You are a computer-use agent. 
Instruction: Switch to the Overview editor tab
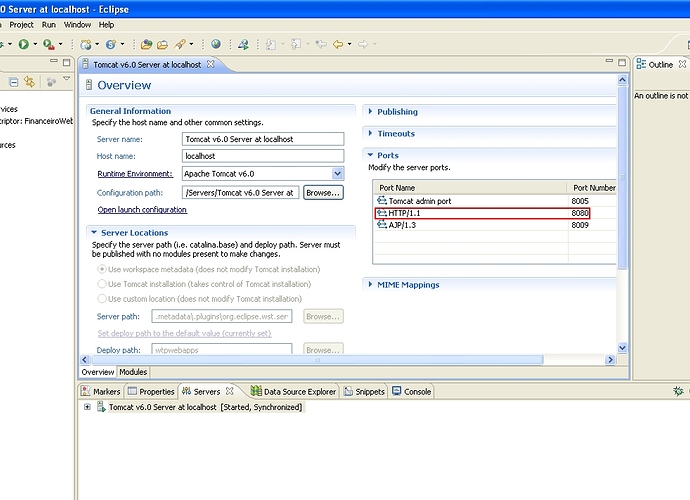[x=98, y=372]
